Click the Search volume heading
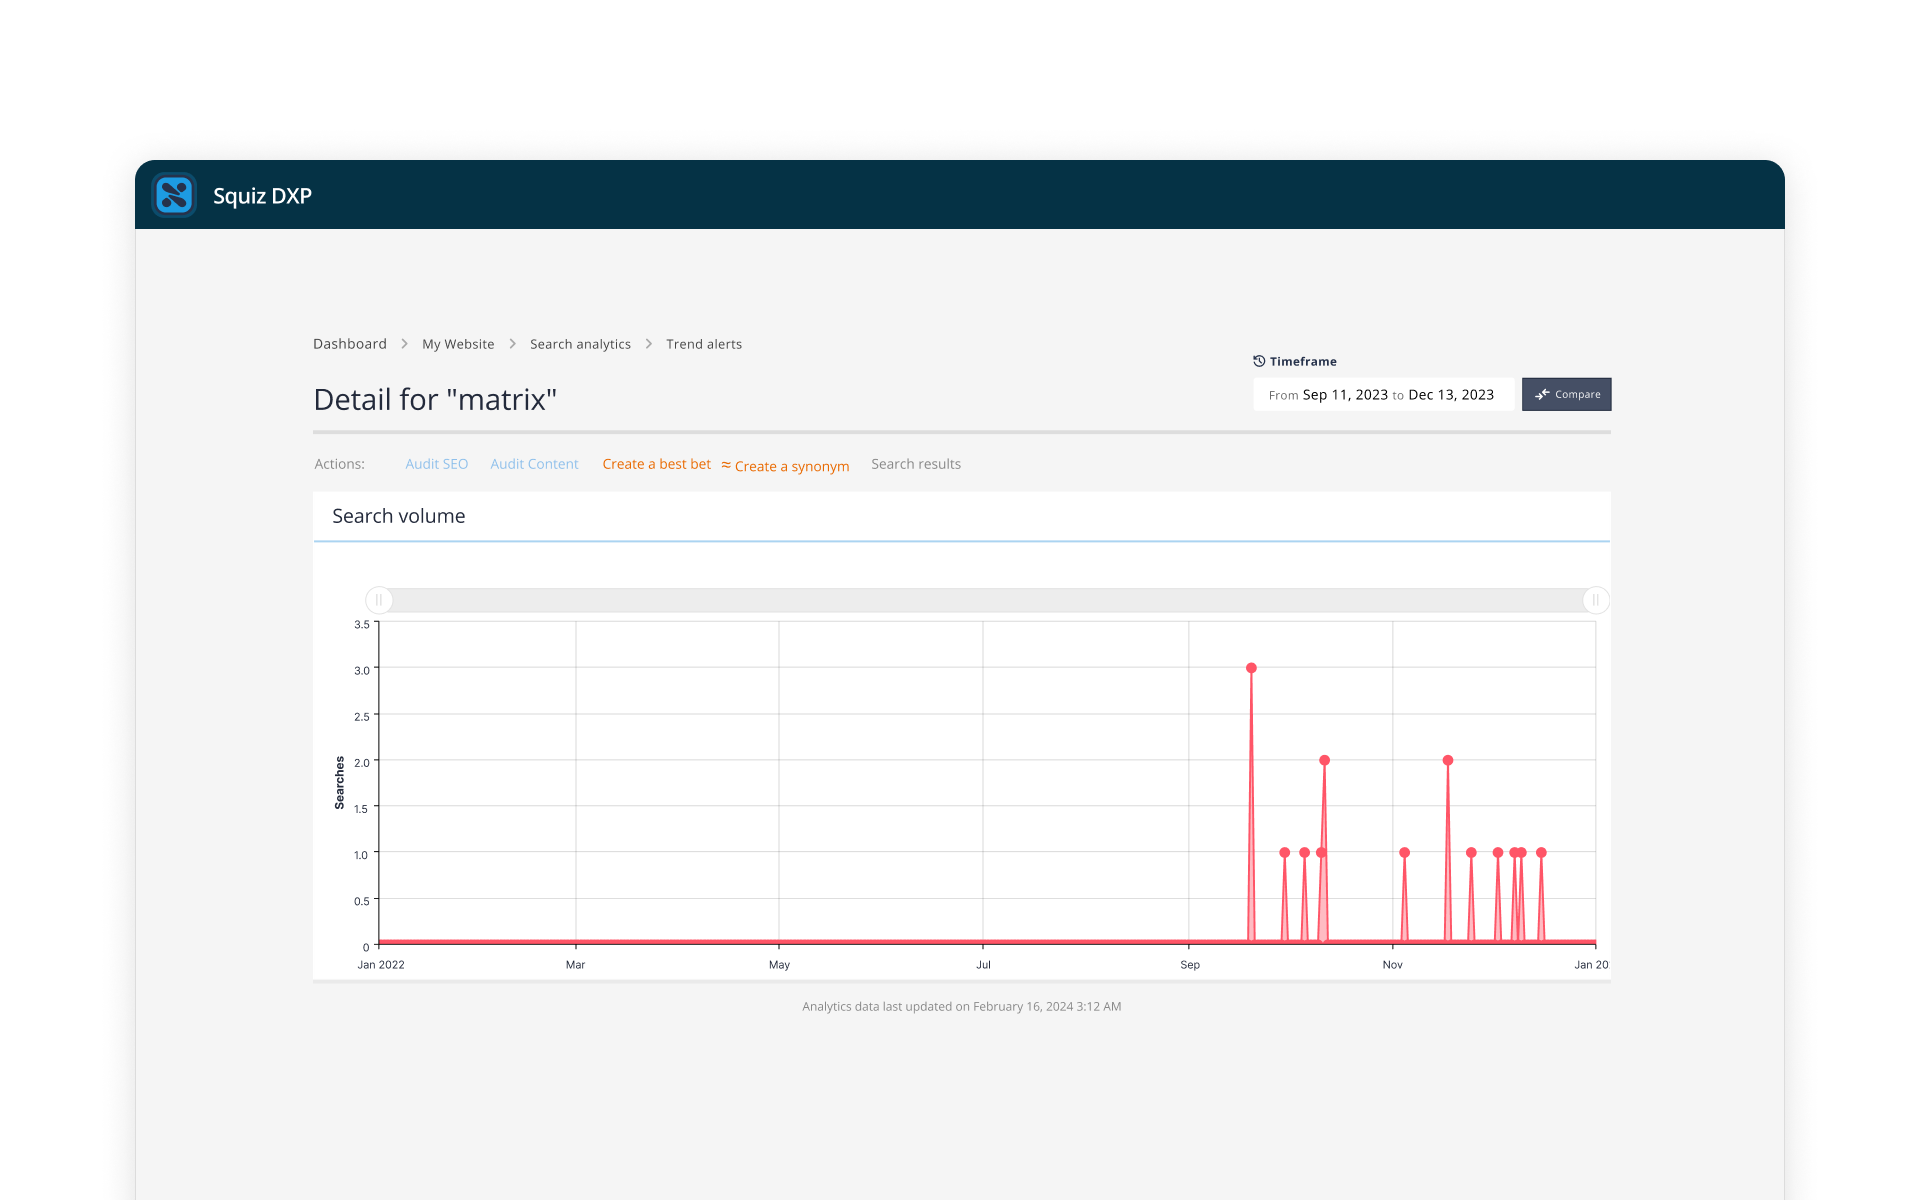 (398, 516)
